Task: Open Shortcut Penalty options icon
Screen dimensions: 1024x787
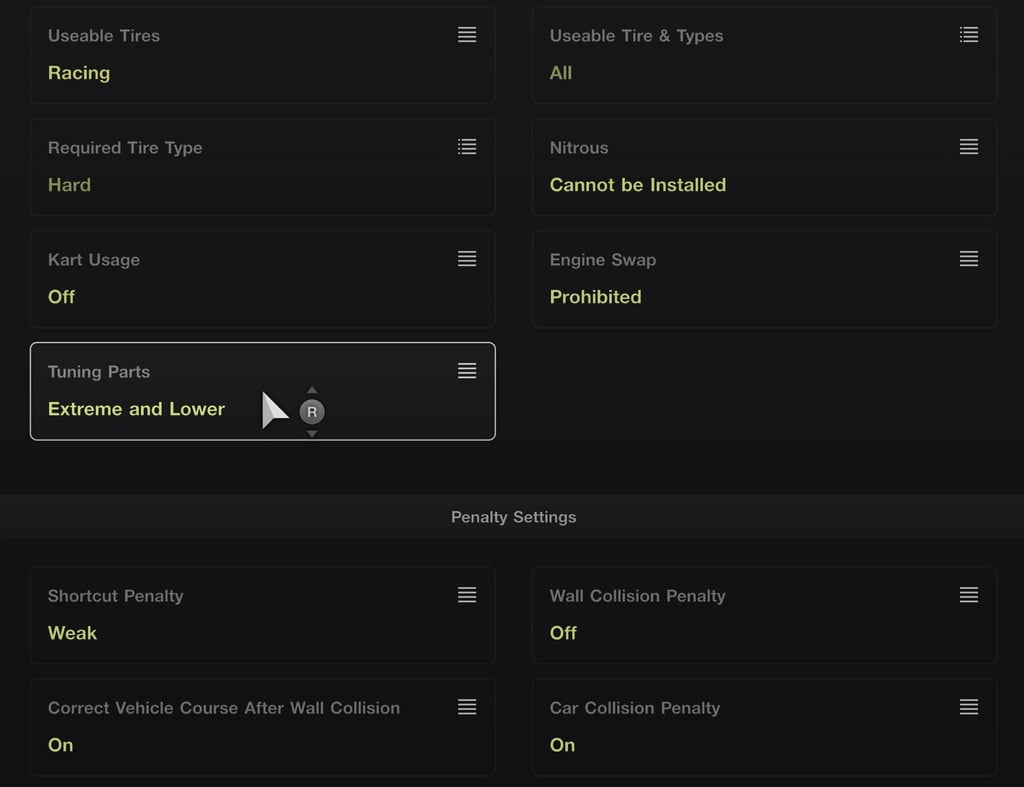Action: click(466, 595)
